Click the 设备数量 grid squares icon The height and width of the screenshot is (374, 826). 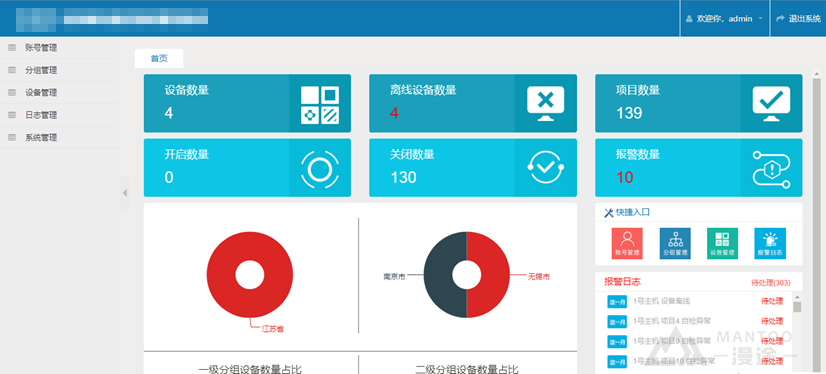click(x=320, y=105)
